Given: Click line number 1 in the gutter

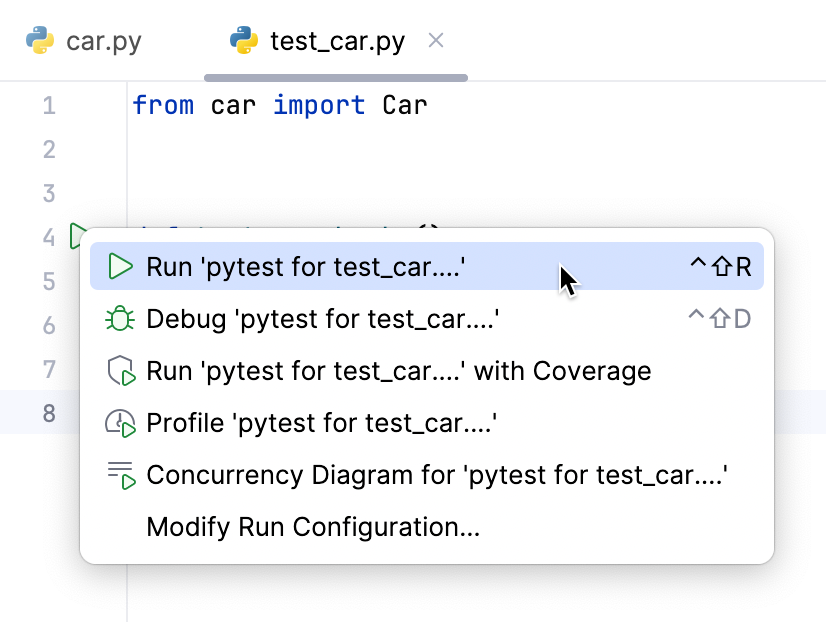Looking at the screenshot, I should point(49,105).
